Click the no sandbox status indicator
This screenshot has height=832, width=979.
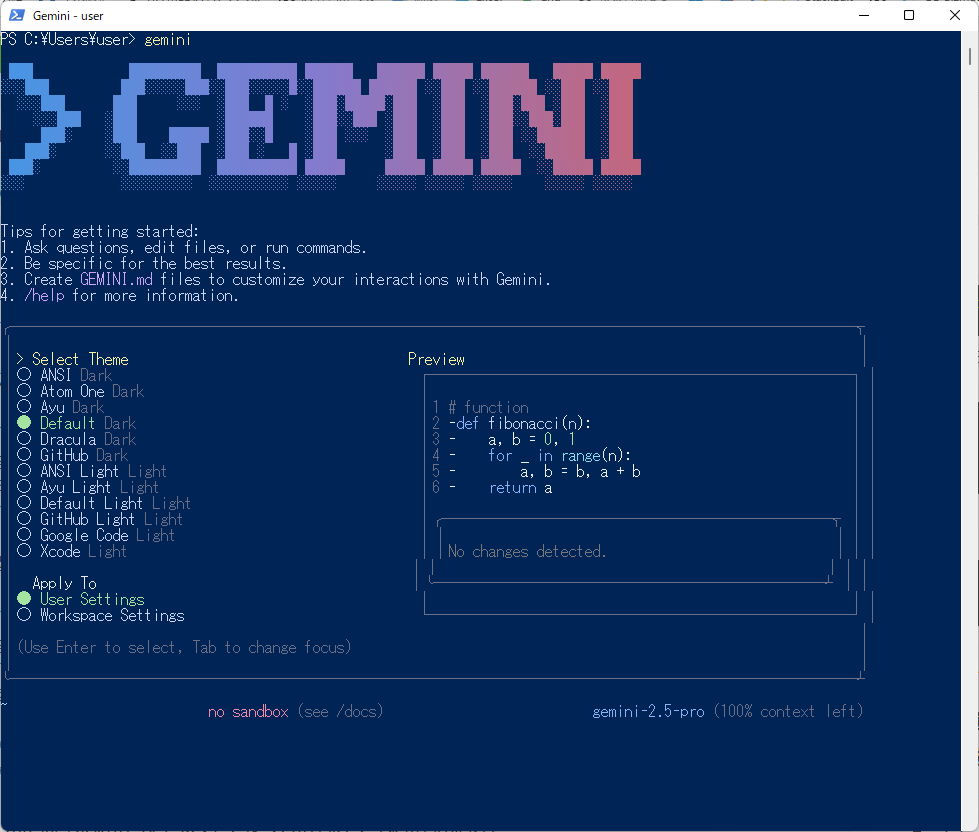point(248,711)
